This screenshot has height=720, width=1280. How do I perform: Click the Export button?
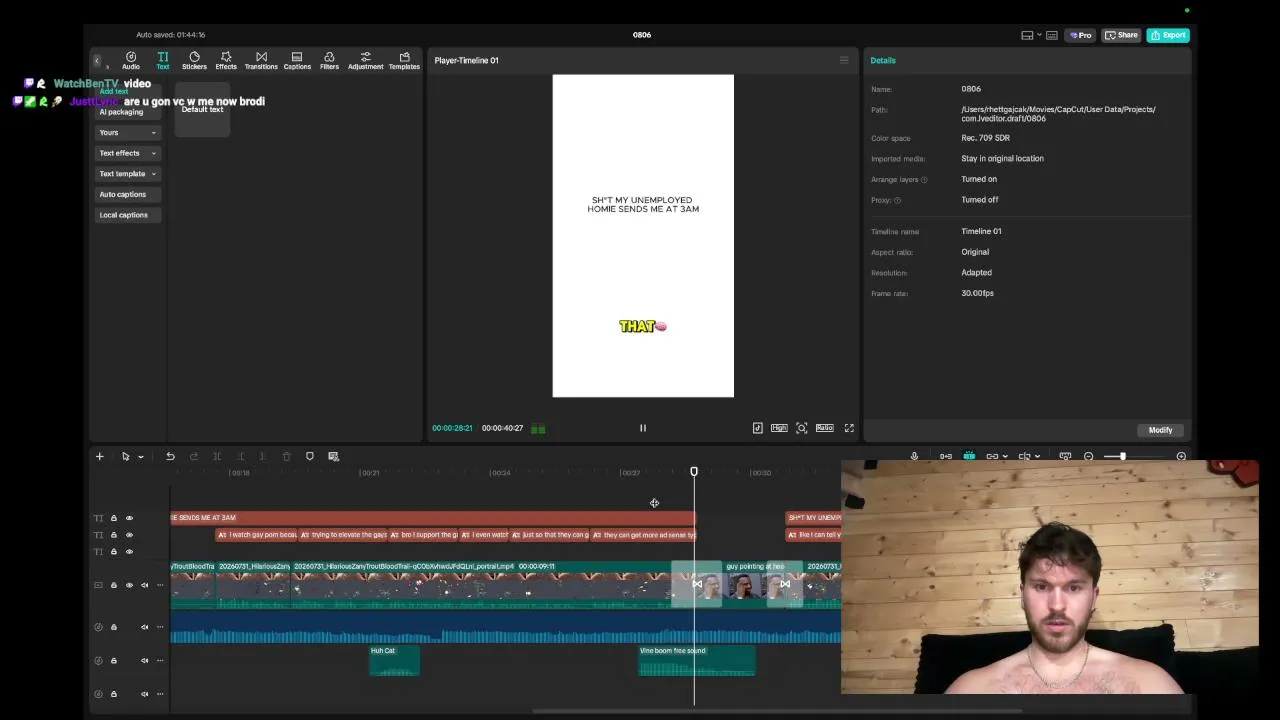(1168, 35)
